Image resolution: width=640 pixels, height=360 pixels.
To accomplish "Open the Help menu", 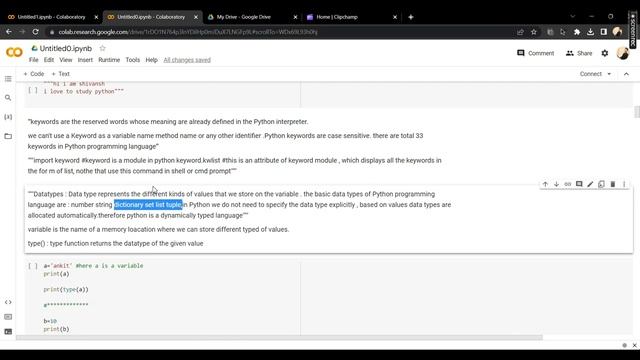I will 151,60.
